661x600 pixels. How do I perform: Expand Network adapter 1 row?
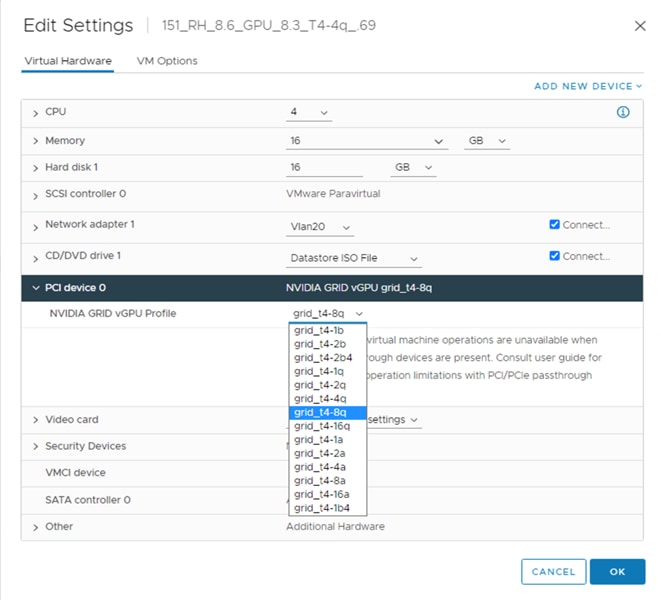point(35,227)
